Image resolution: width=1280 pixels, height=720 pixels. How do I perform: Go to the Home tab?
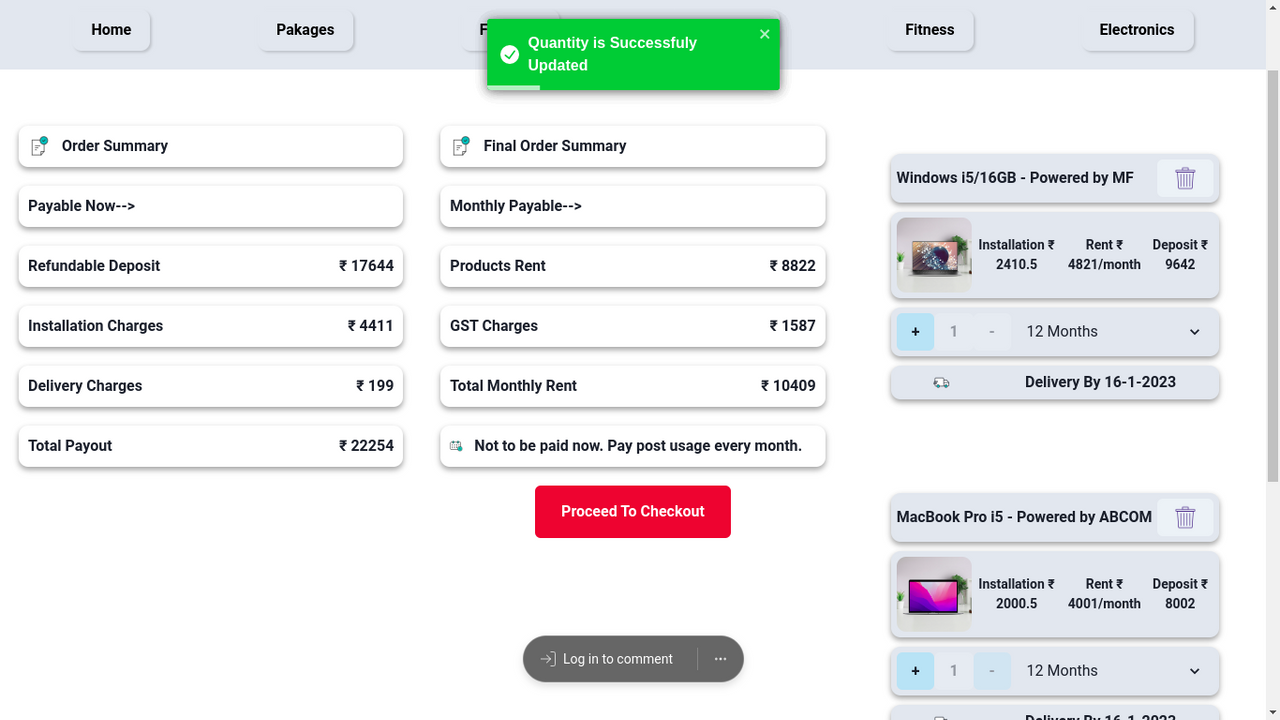(111, 30)
